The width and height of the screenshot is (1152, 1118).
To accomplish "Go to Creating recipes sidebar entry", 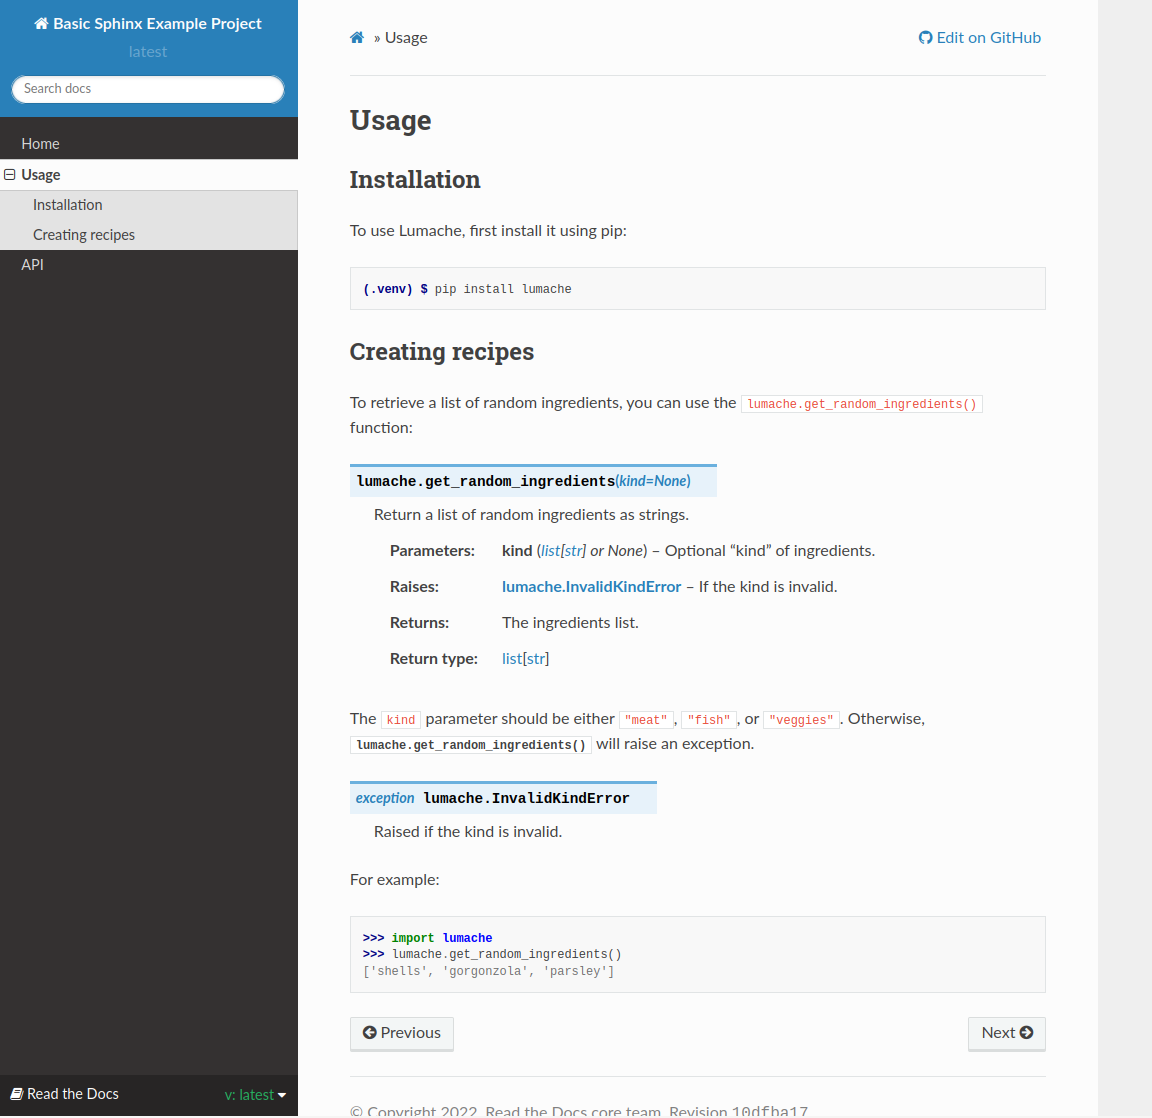I will [x=148, y=235].
